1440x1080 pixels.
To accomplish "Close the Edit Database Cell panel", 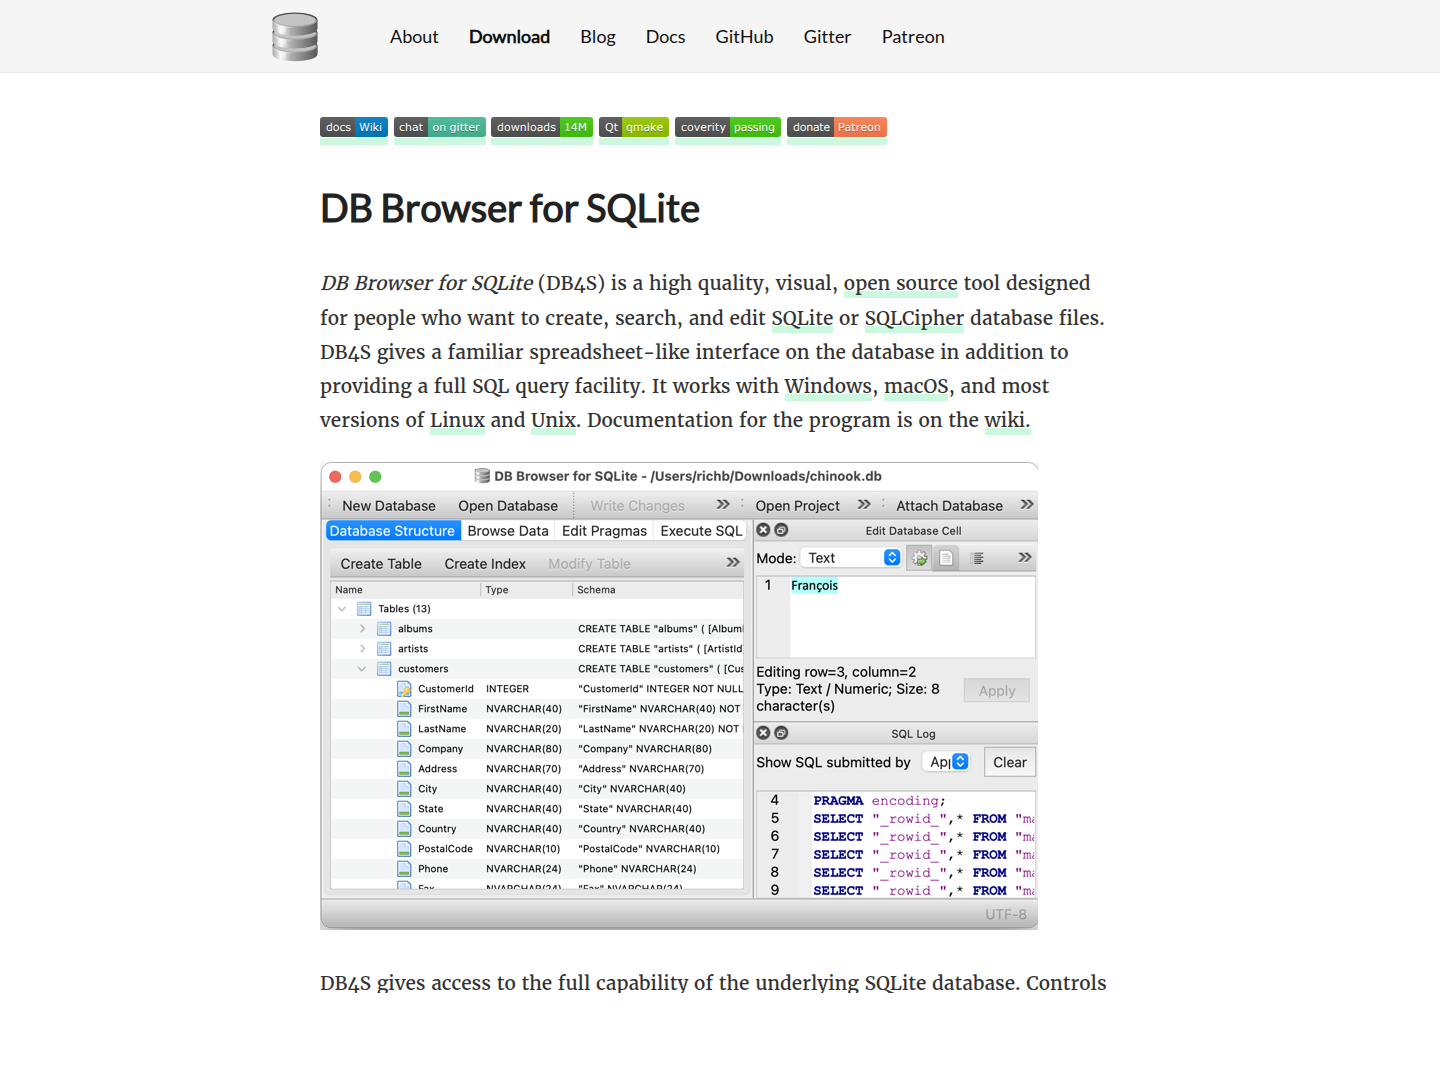I will pyautogui.click(x=763, y=530).
